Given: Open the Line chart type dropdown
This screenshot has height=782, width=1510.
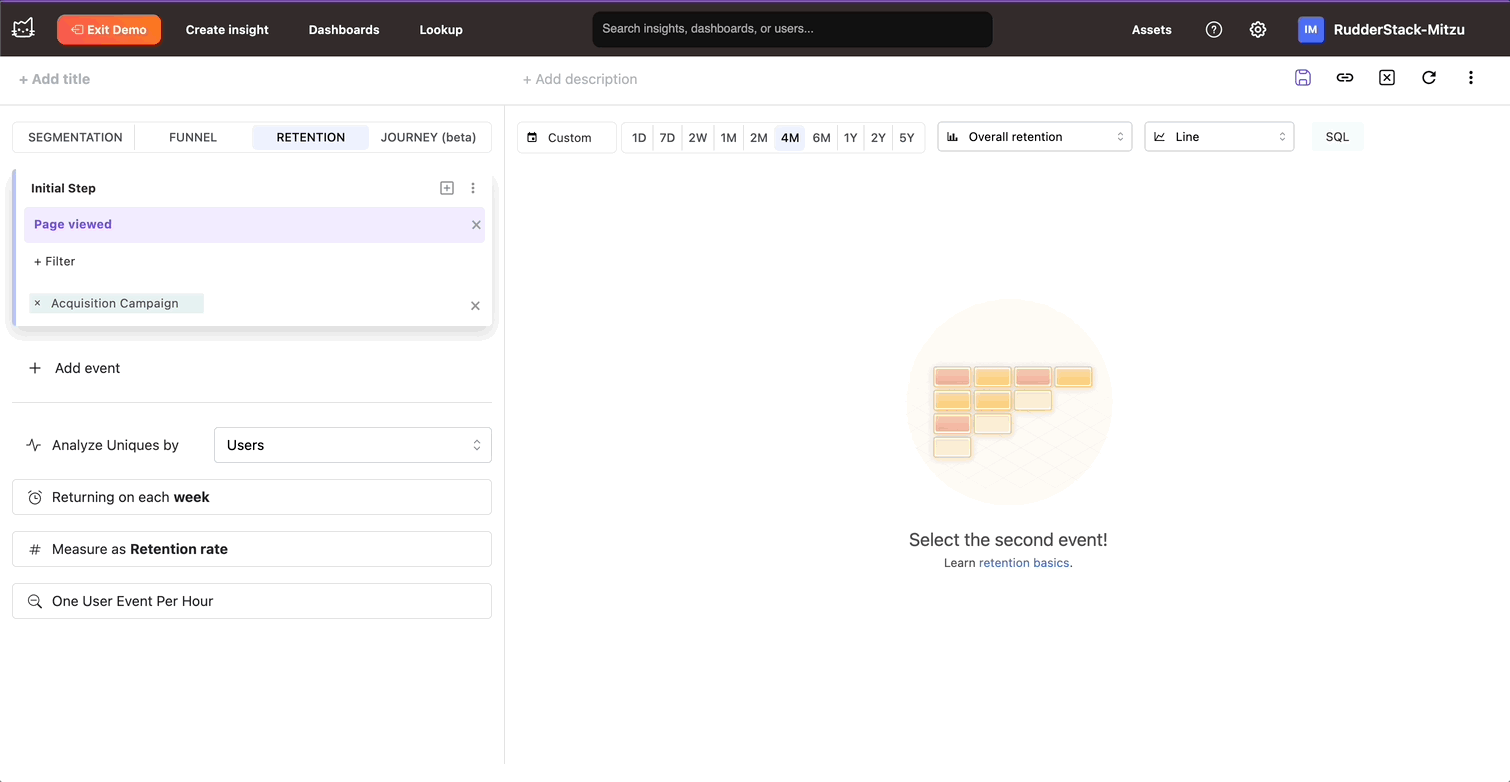Looking at the screenshot, I should point(1218,137).
